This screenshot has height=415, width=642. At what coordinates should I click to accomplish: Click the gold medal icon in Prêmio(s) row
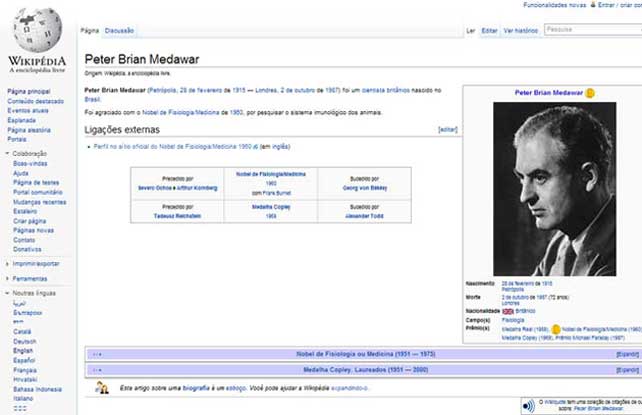point(556,329)
